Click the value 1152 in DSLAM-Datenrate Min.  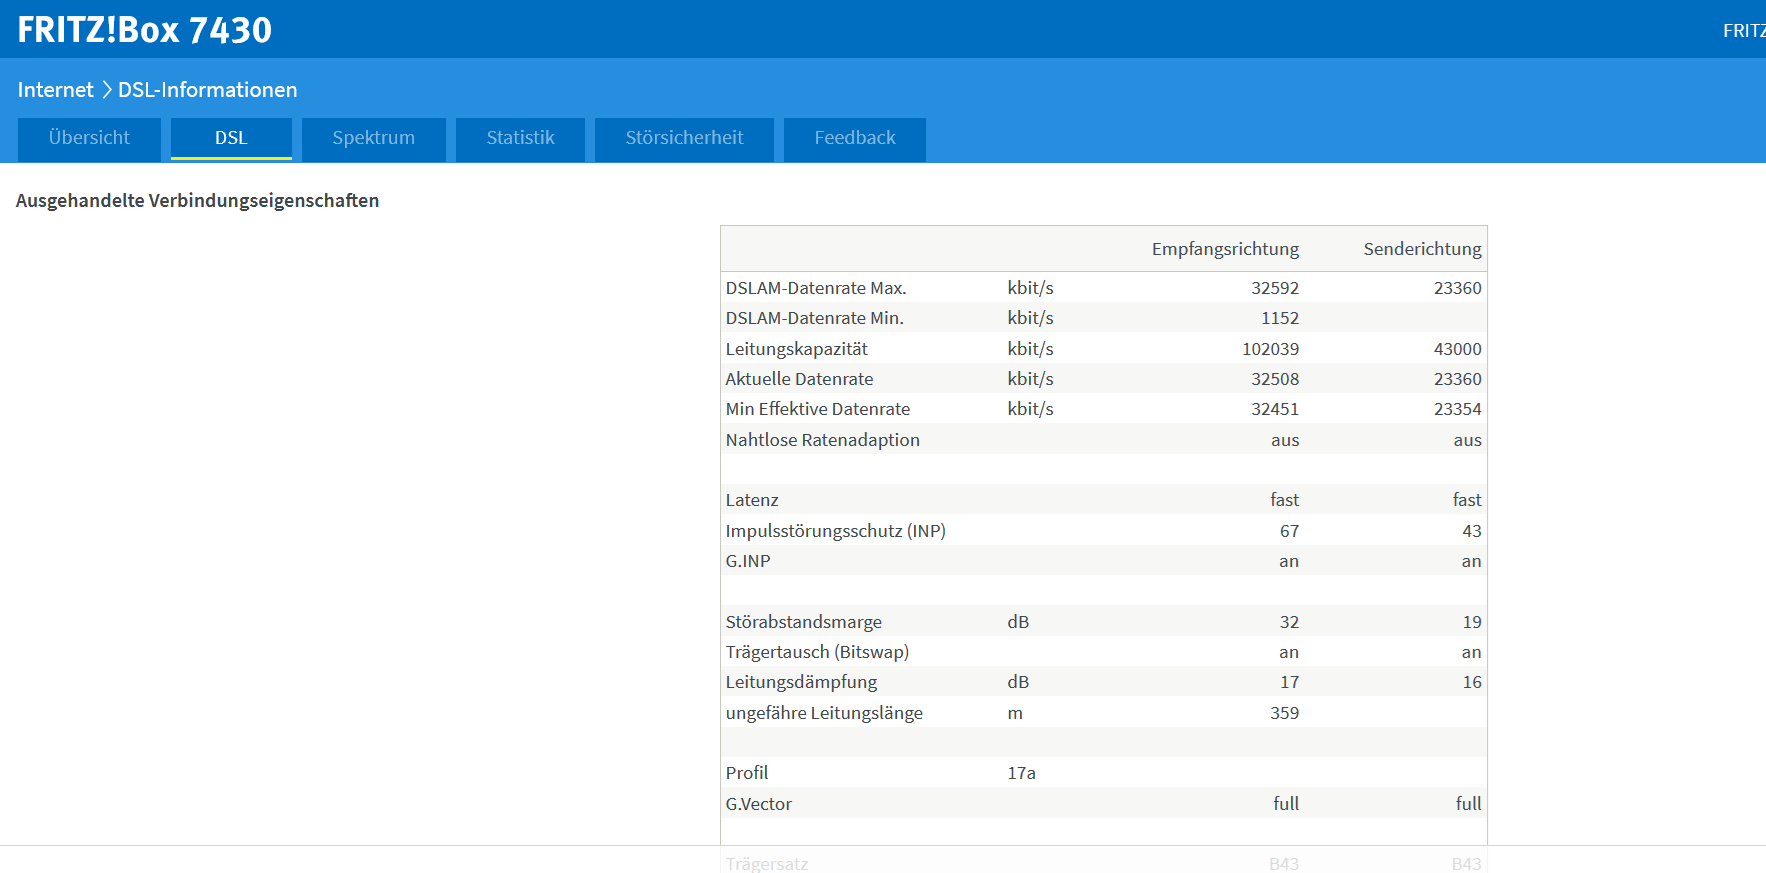click(1280, 318)
